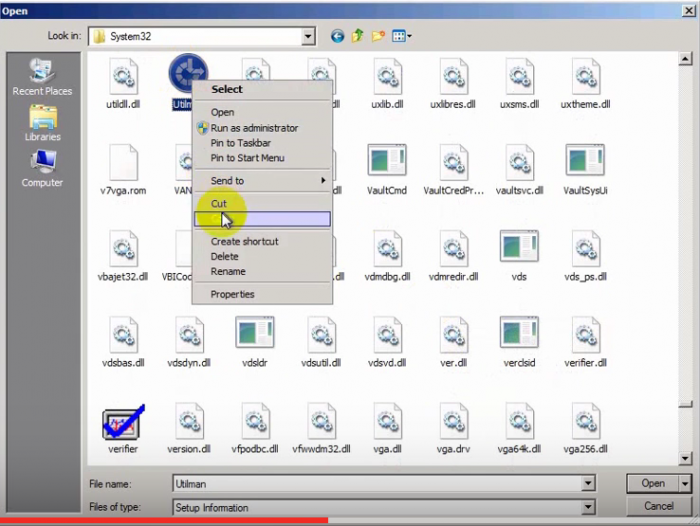The height and width of the screenshot is (526, 700).
Task: Close the Open dialog
Action: [689, 11]
